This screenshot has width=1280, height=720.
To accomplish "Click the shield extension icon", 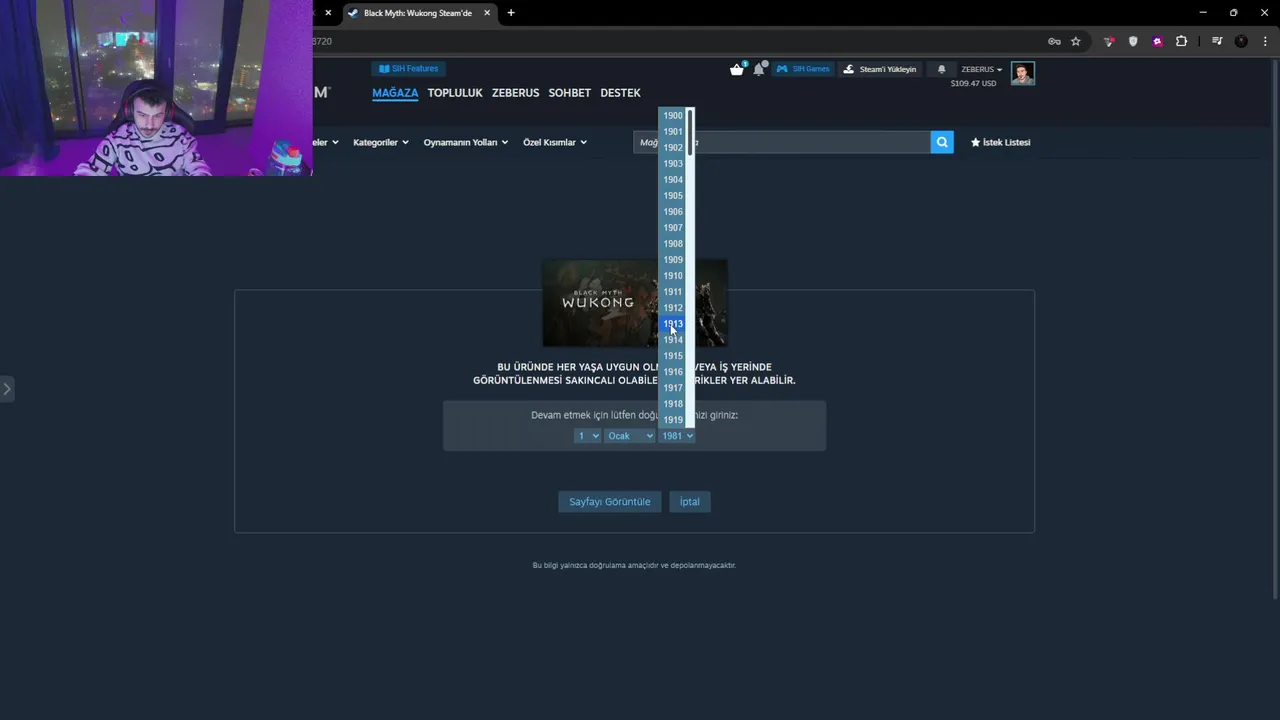I will click(x=1133, y=41).
